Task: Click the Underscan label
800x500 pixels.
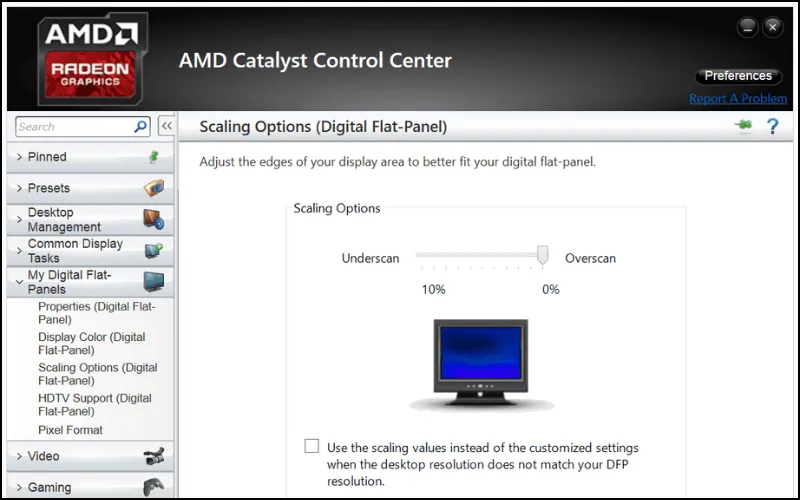Action: 370,258
